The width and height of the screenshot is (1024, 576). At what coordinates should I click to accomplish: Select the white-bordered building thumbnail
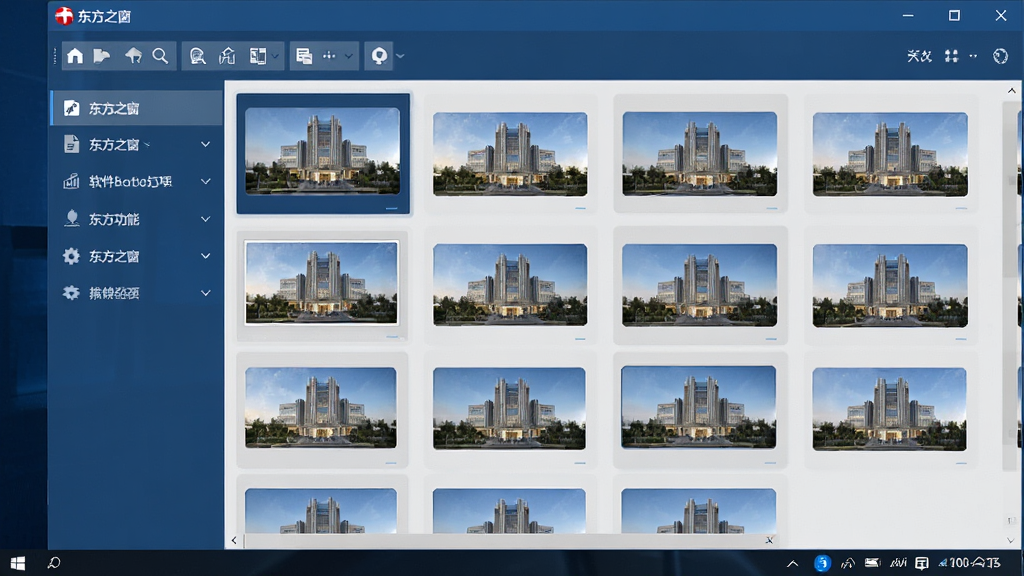click(321, 283)
